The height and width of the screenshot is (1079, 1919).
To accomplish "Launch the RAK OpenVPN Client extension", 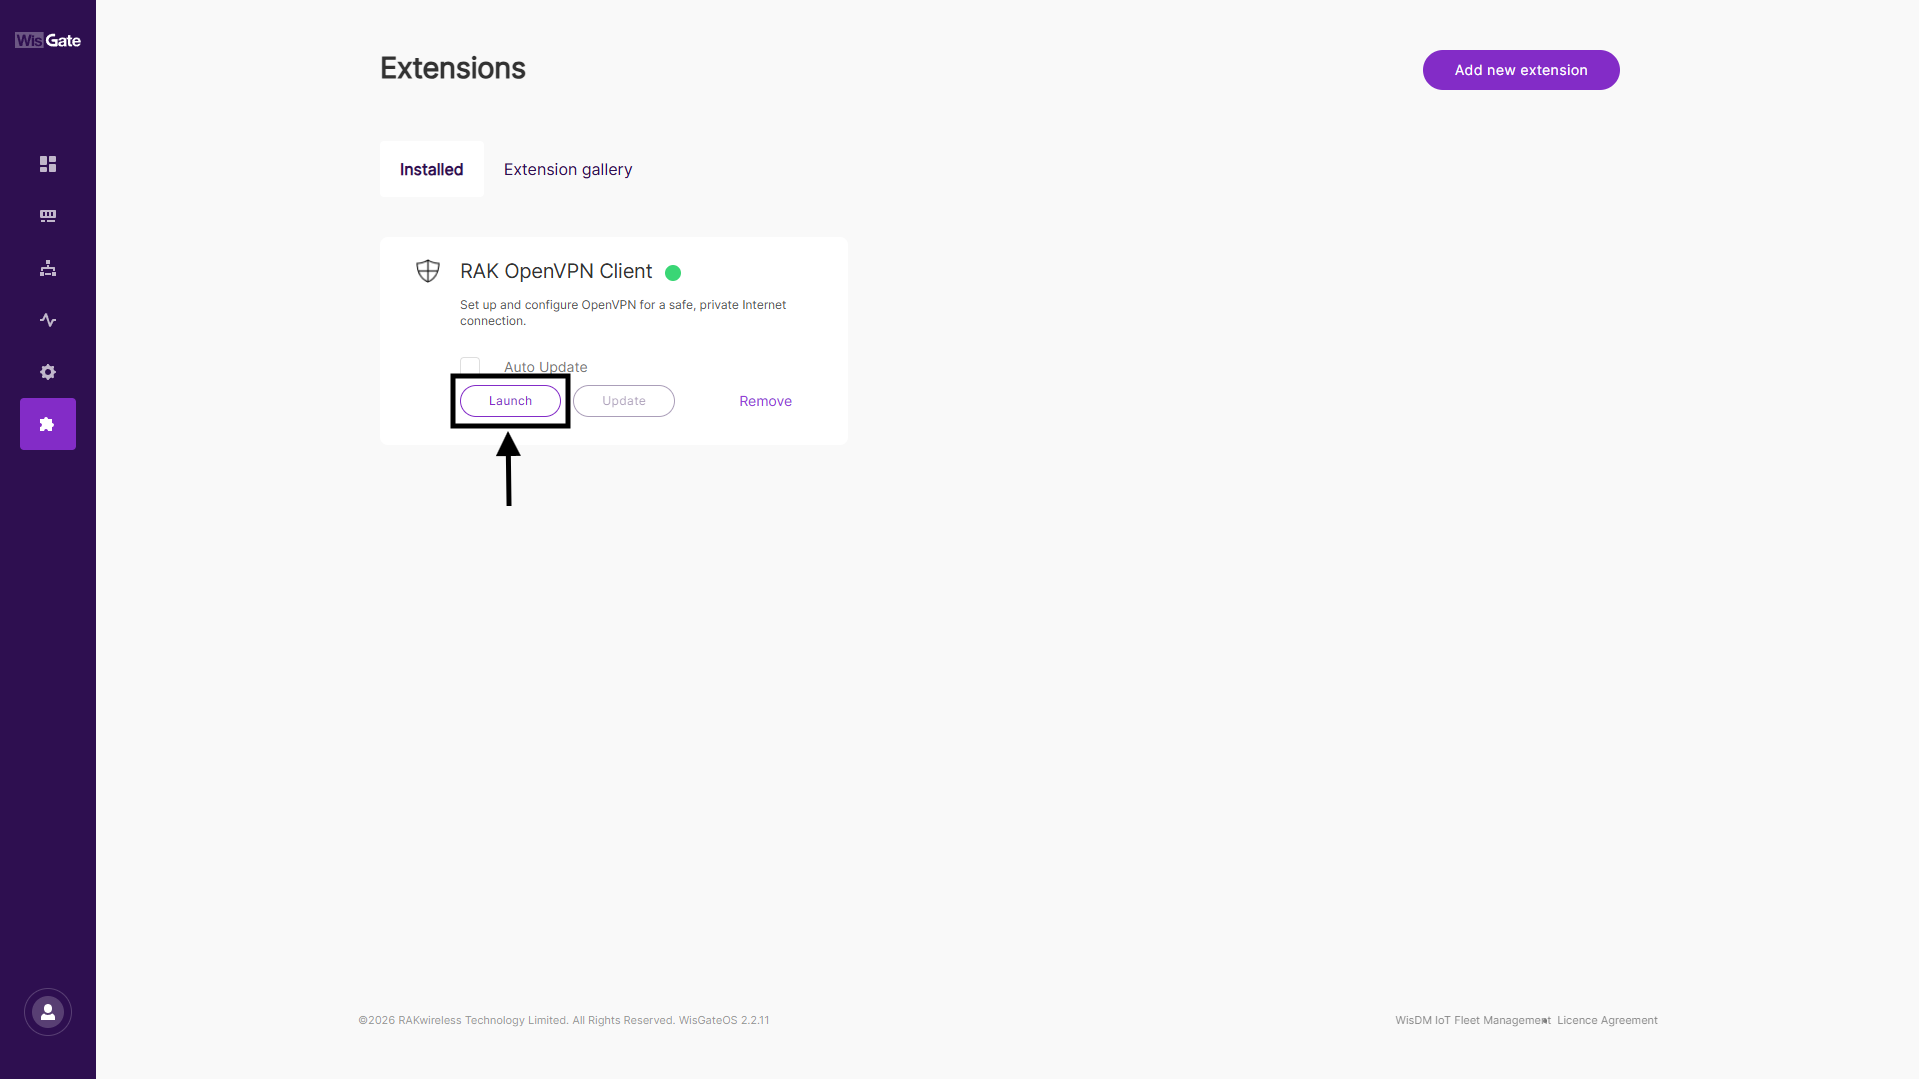I will (x=510, y=401).
